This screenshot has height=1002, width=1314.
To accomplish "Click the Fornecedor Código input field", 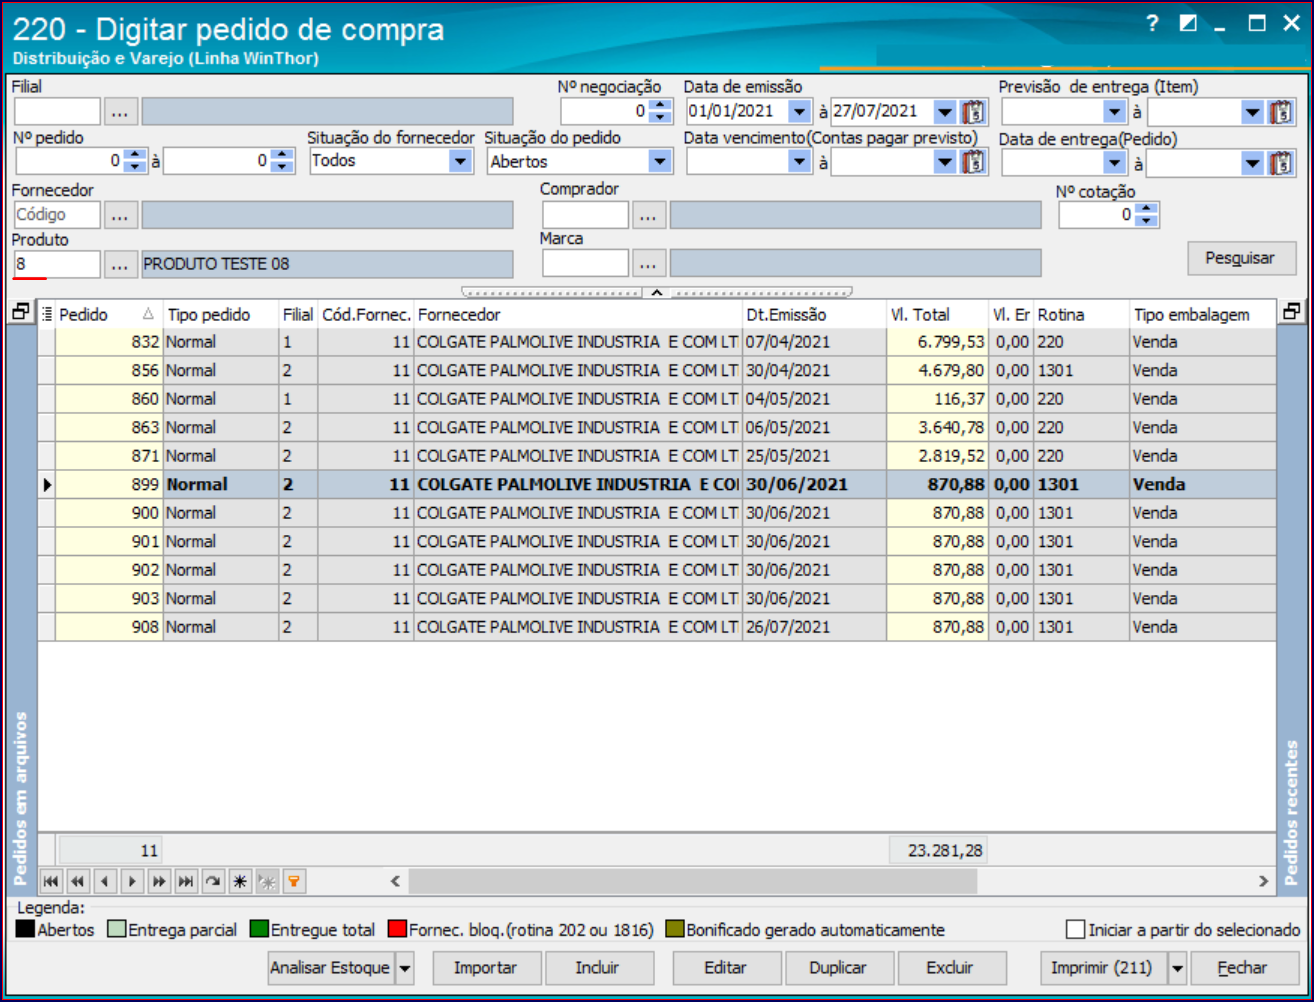I will click(x=56, y=214).
